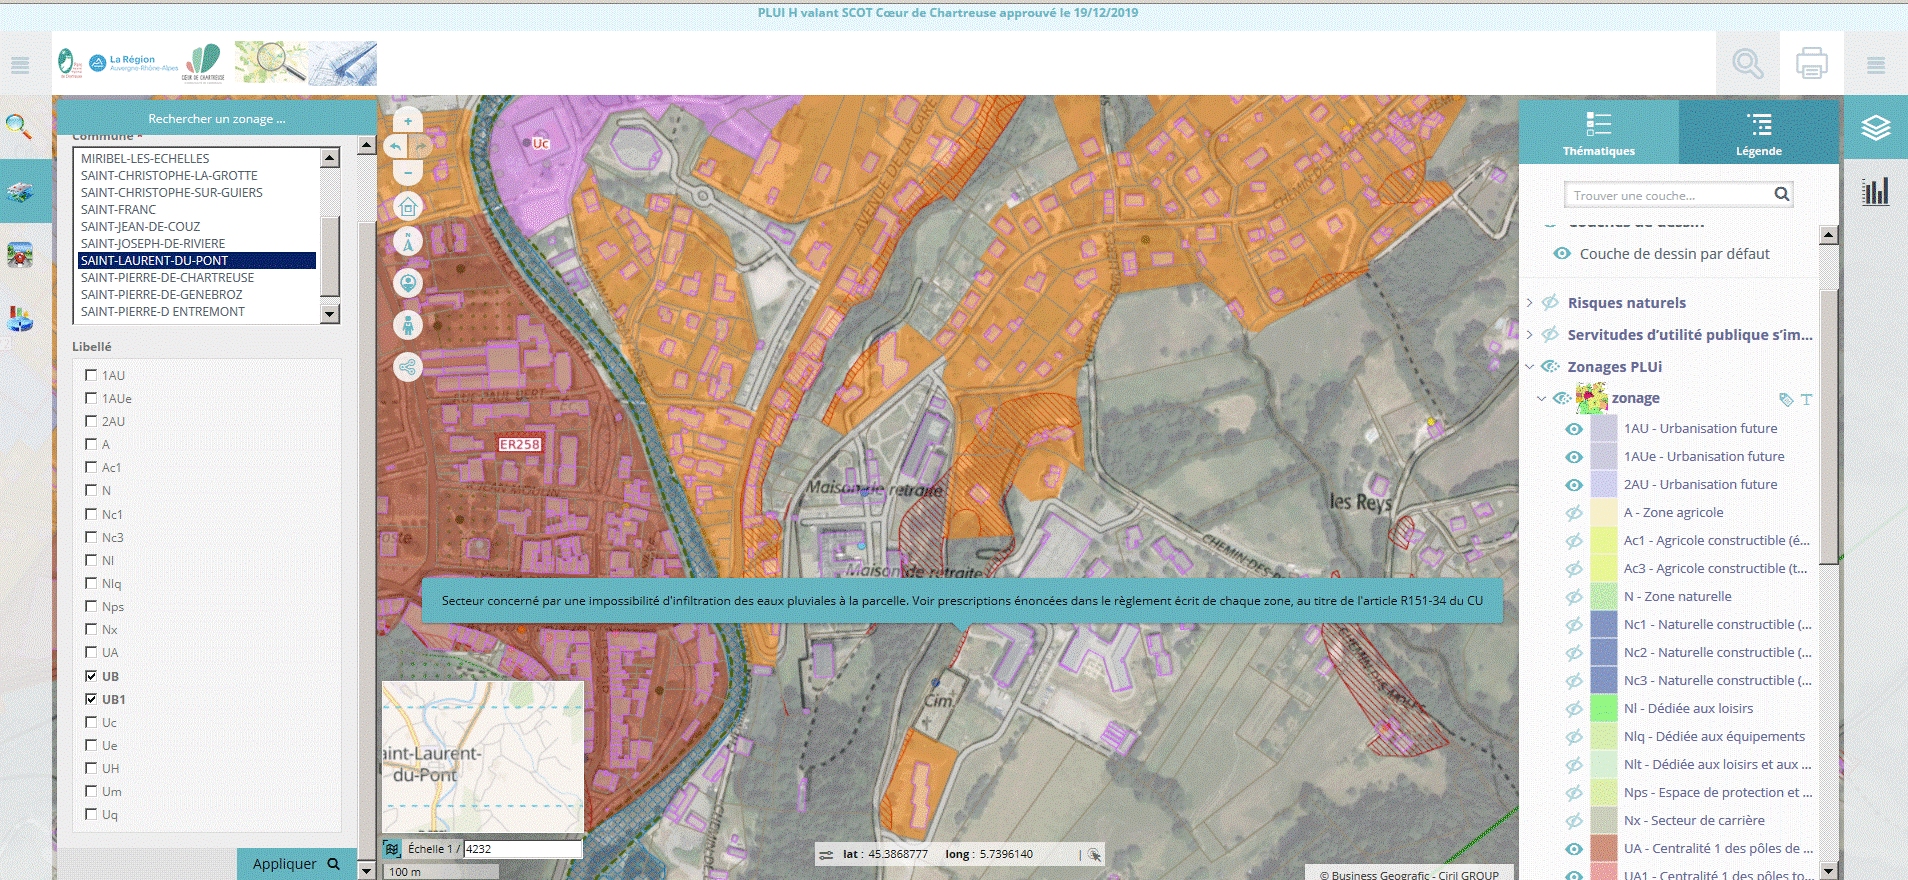Click the Échelle scale input field
Viewport: 1908px width, 880px height.
pyautogui.click(x=523, y=849)
